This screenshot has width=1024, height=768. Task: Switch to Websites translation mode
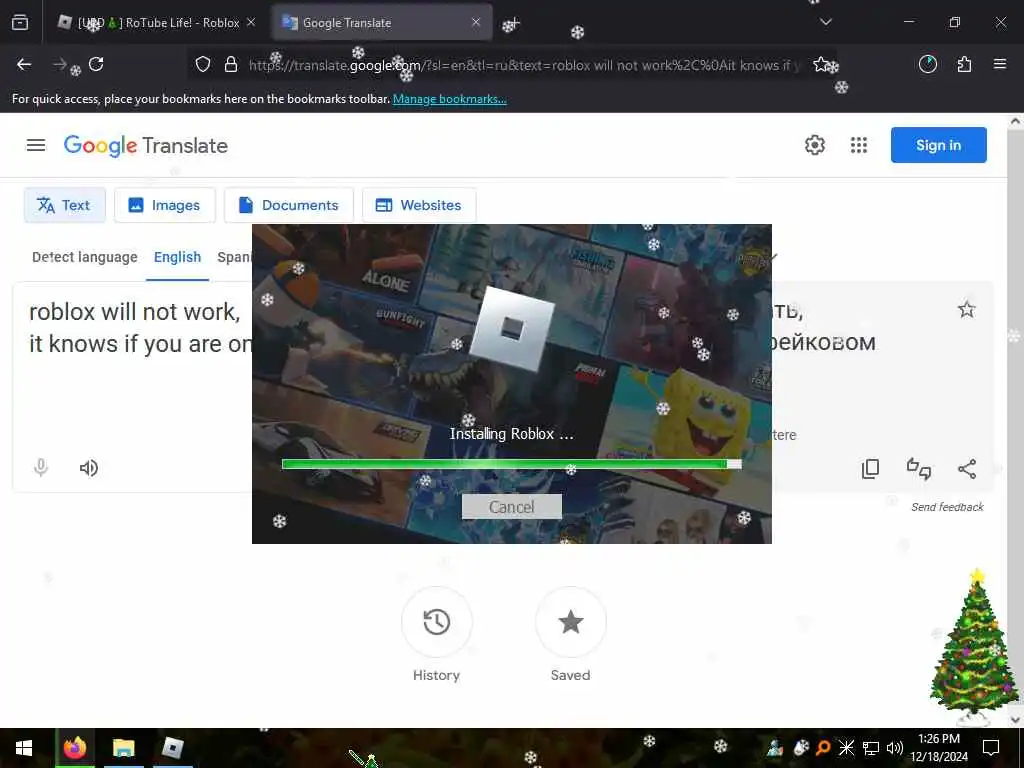[419, 205]
